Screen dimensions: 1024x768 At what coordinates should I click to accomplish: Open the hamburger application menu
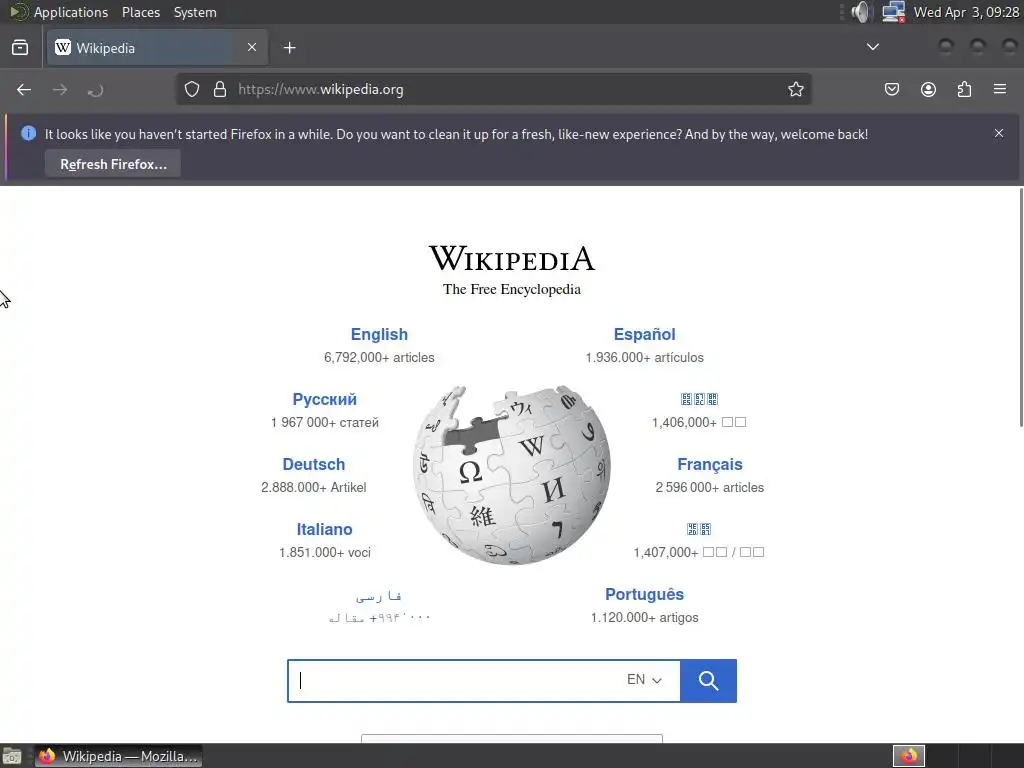(1000, 89)
